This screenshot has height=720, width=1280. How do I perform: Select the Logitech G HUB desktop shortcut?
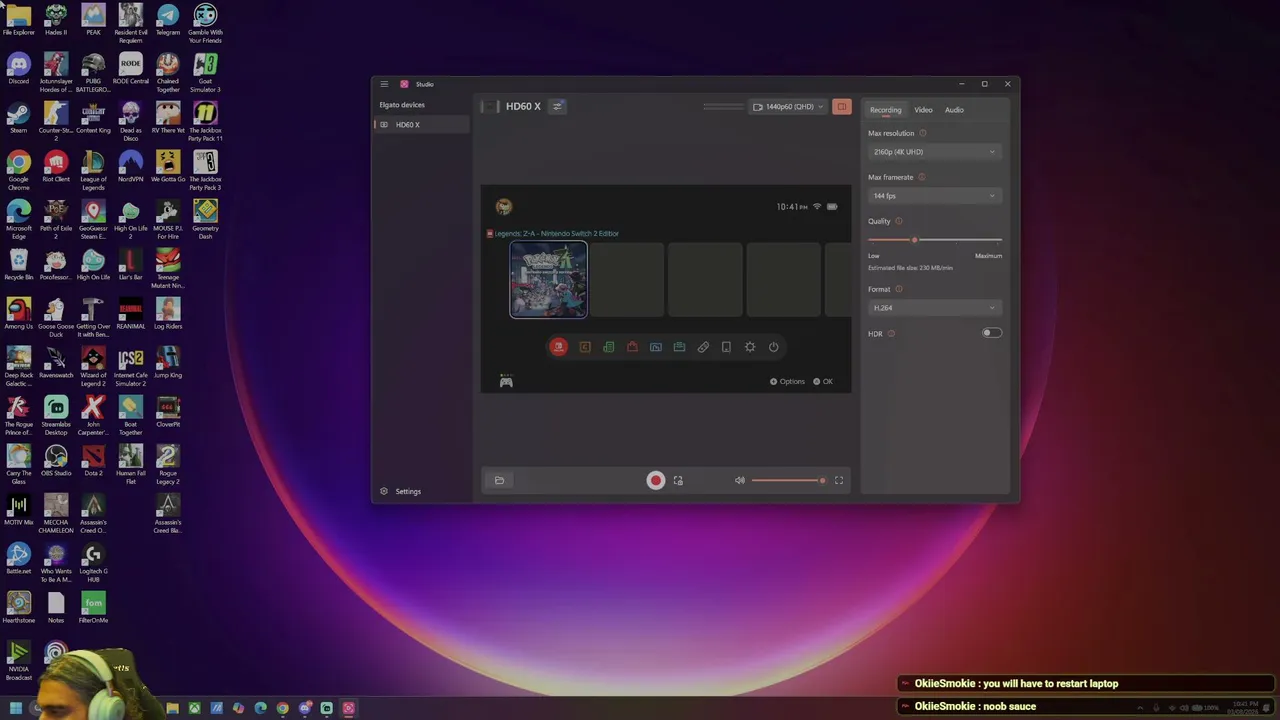click(93, 563)
